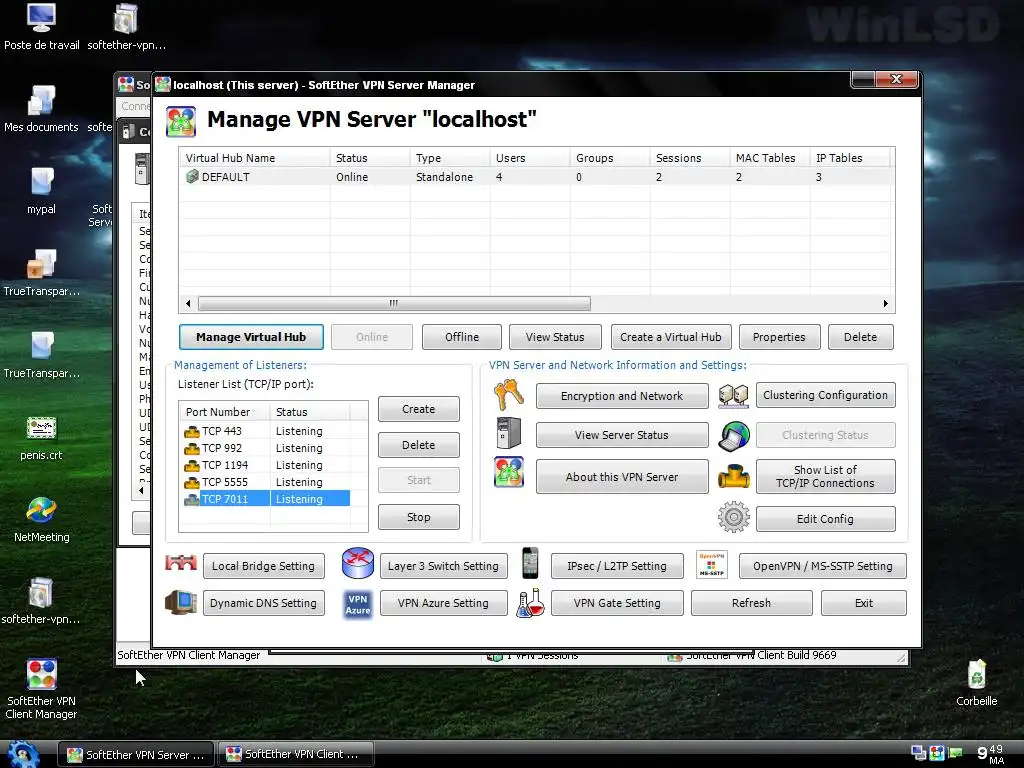
Task: Show List of TCP/IP Connections
Action: coord(825,477)
